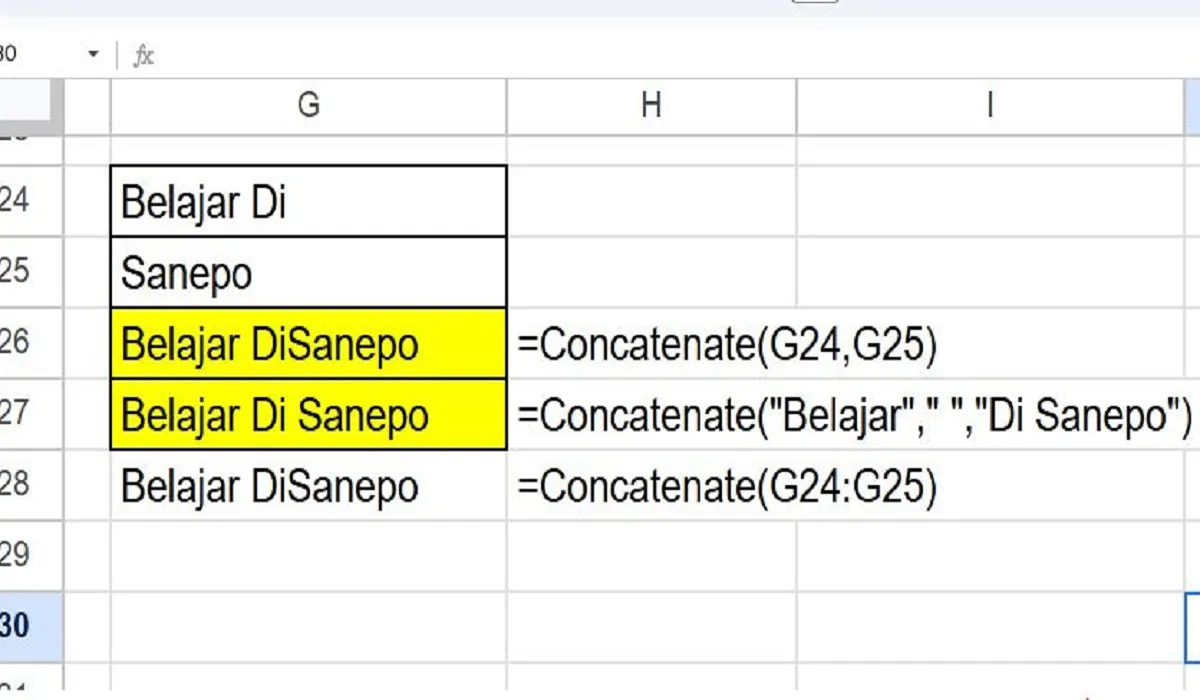Select column header G
The width and height of the screenshot is (1200, 700).
tap(308, 104)
